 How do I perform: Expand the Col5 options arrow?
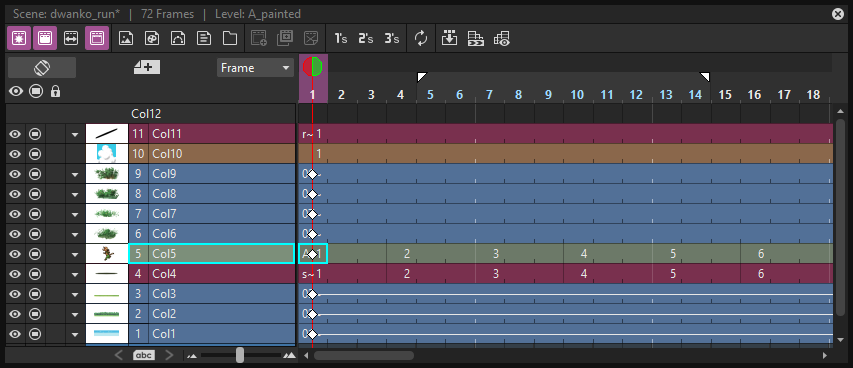click(x=75, y=254)
